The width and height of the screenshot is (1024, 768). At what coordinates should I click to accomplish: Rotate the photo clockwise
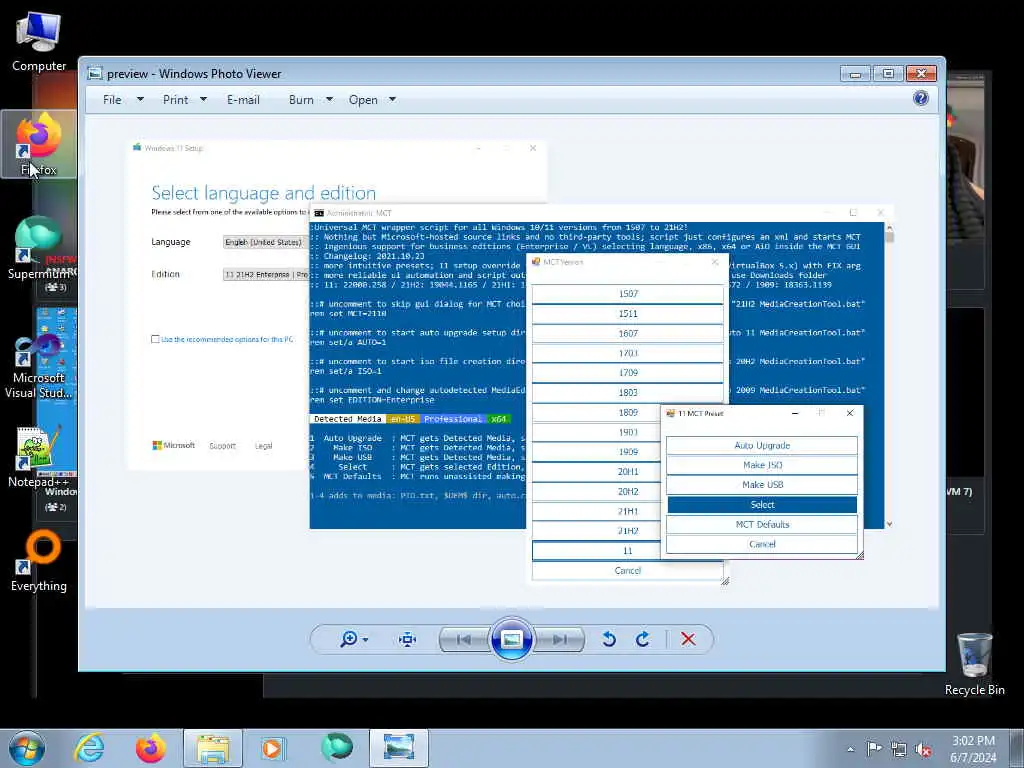643,639
